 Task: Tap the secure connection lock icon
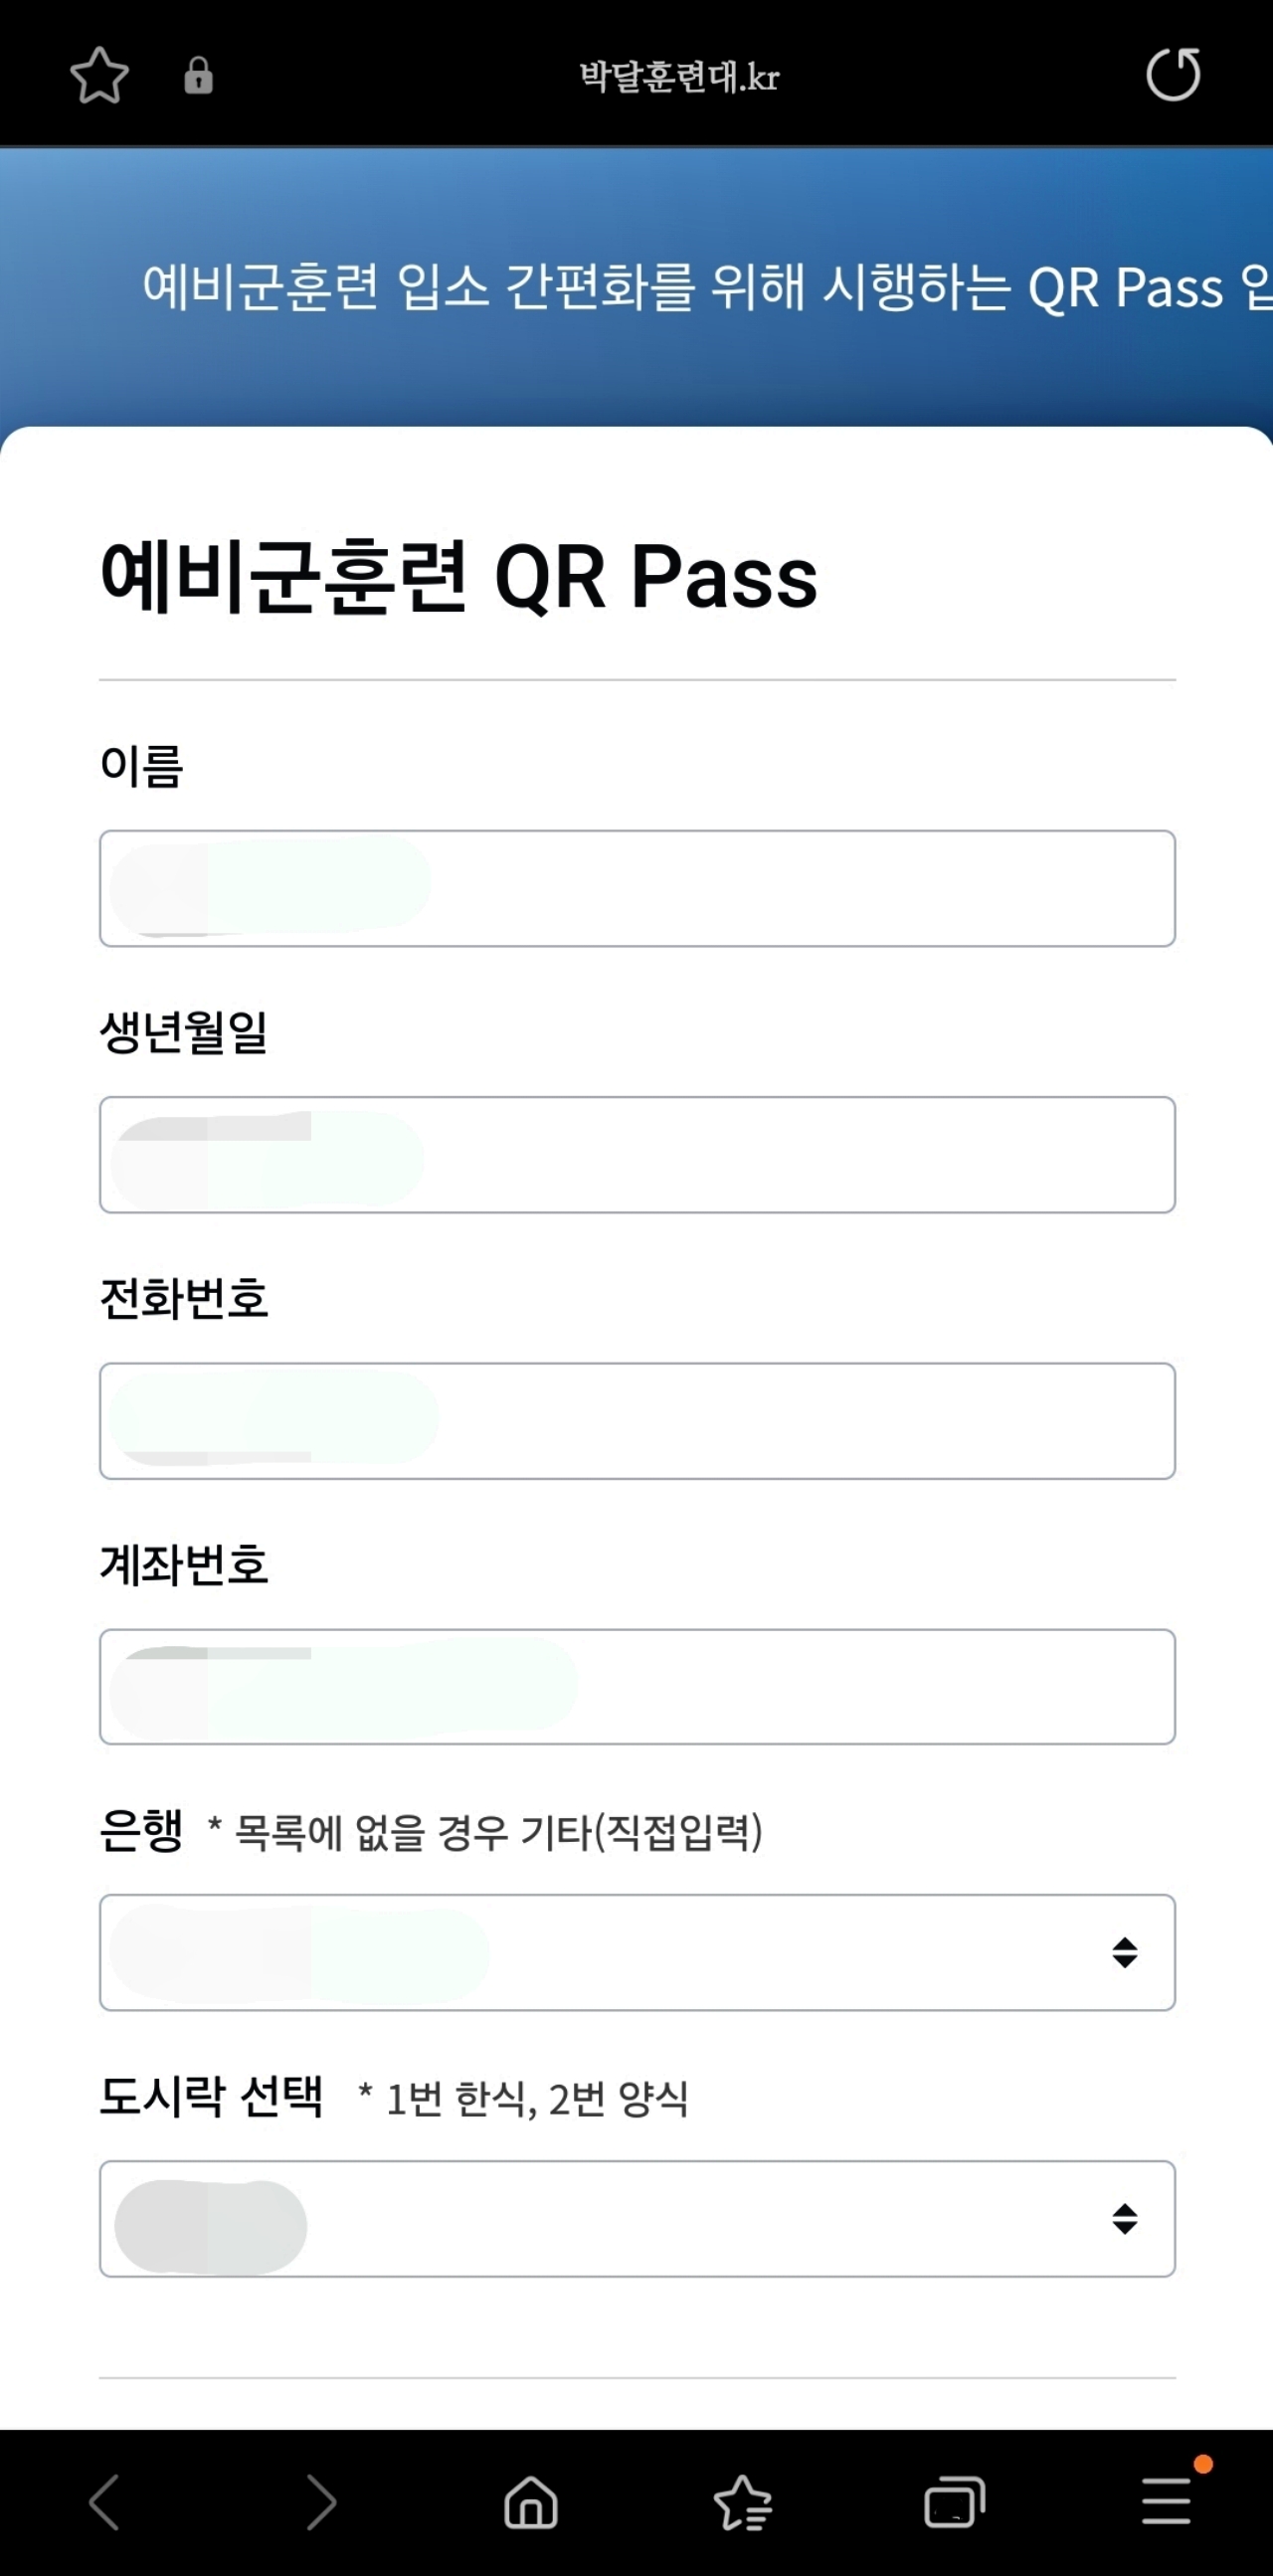click(199, 75)
